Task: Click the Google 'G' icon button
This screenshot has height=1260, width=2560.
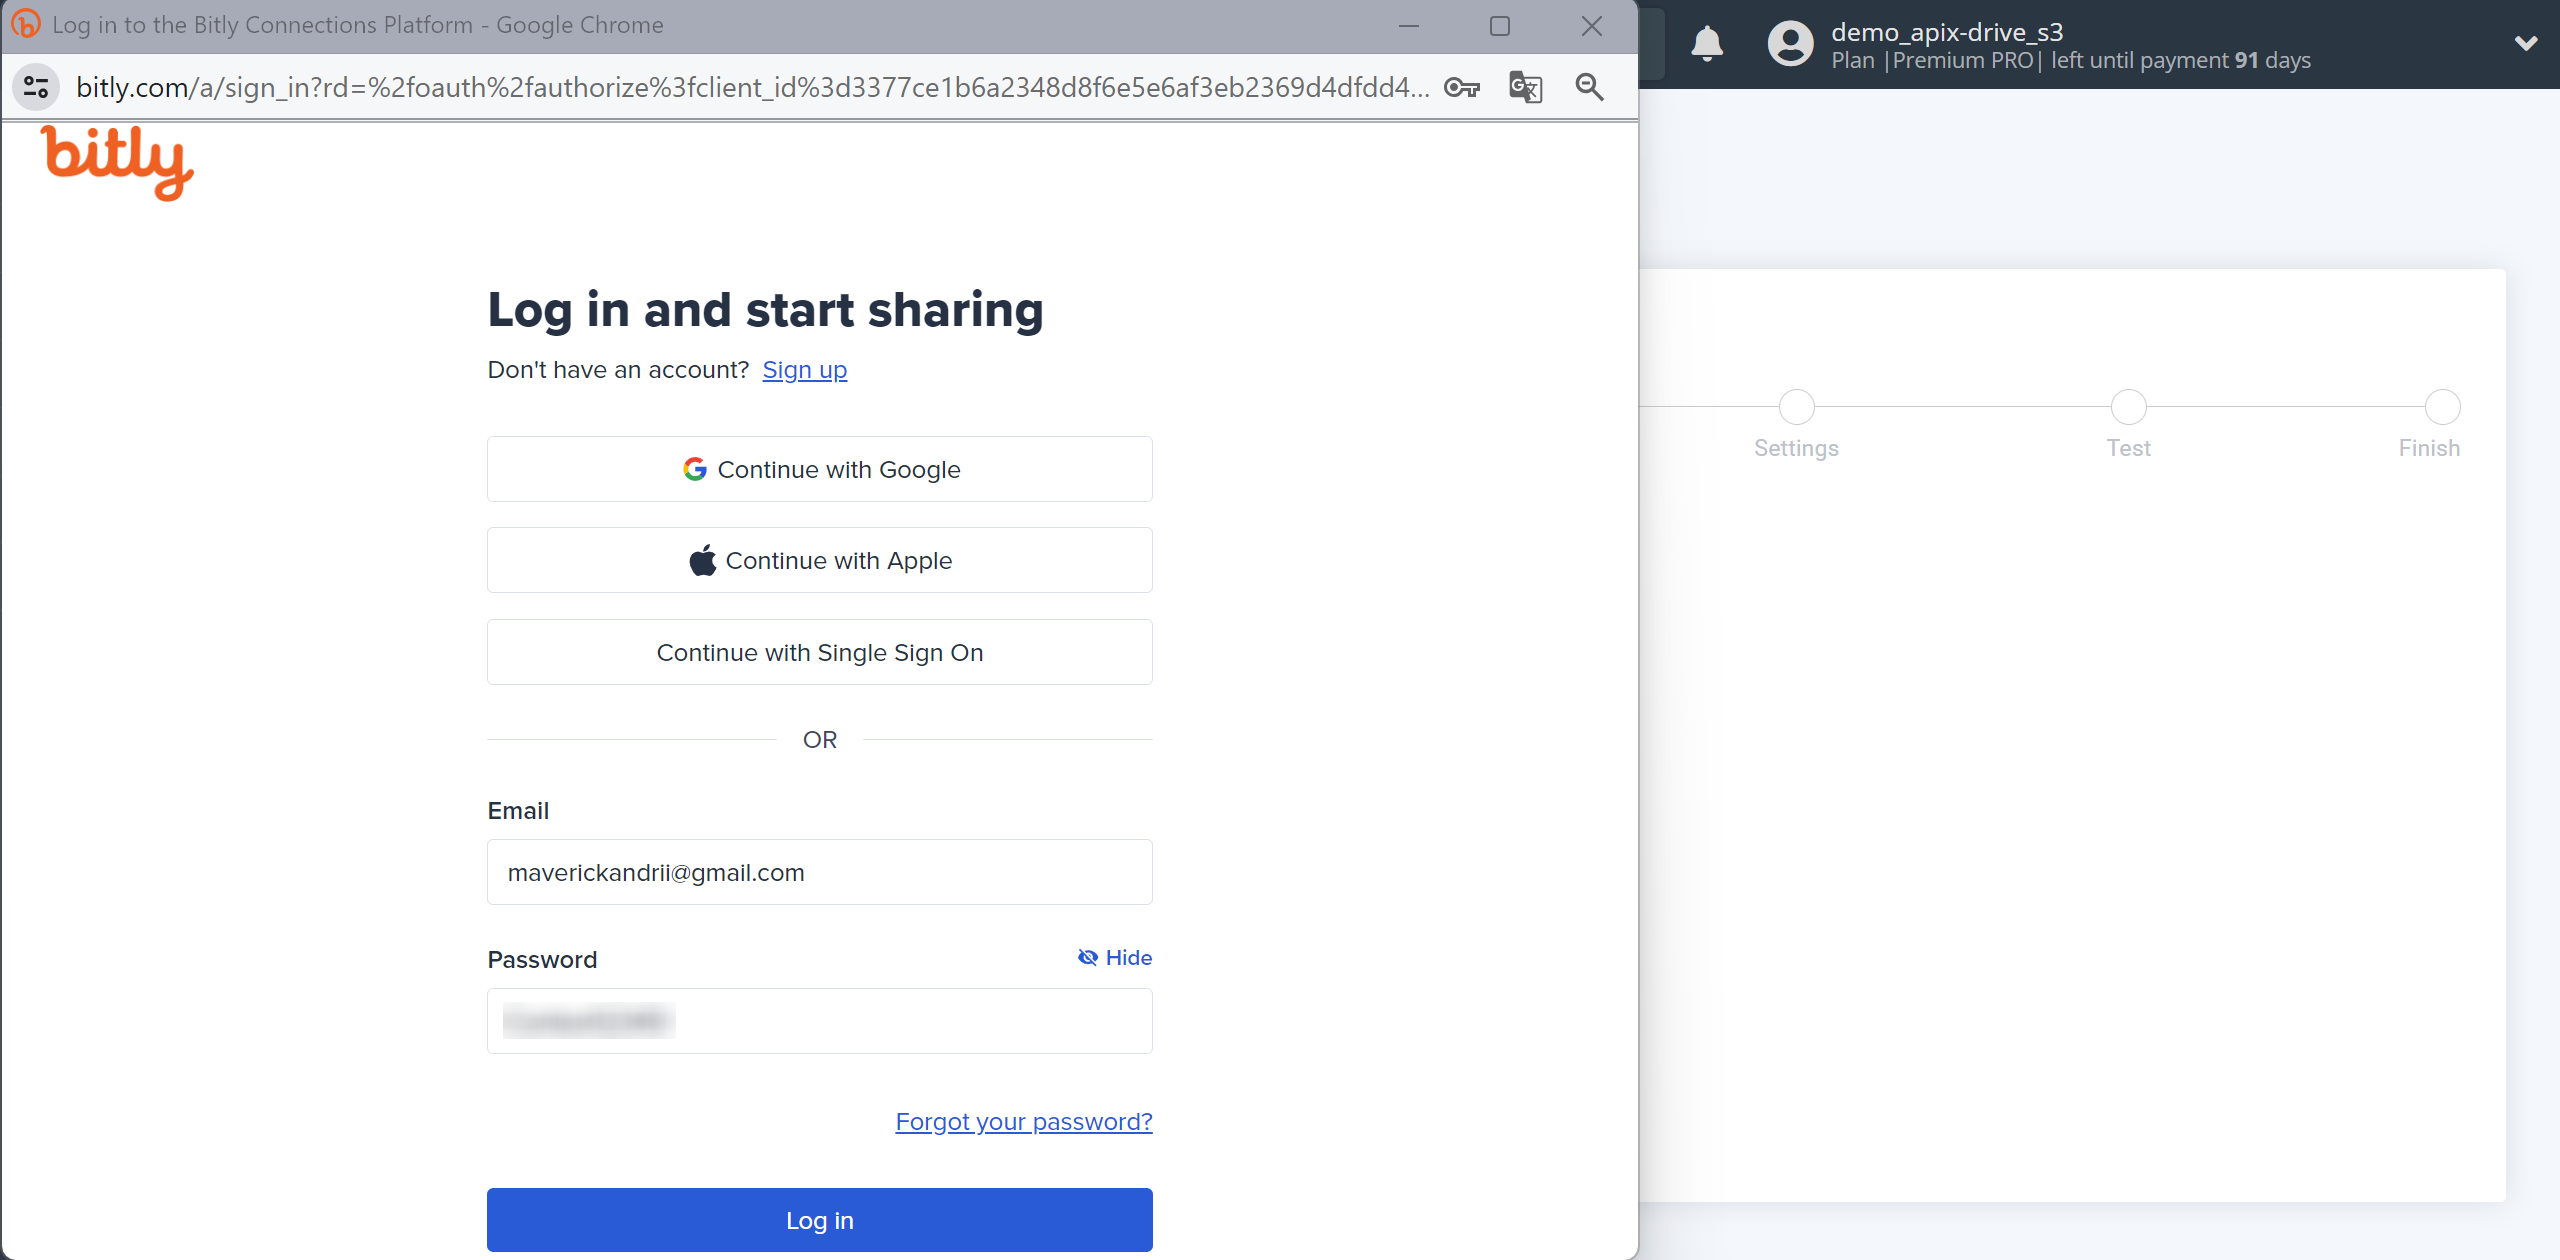Action: pos(696,470)
